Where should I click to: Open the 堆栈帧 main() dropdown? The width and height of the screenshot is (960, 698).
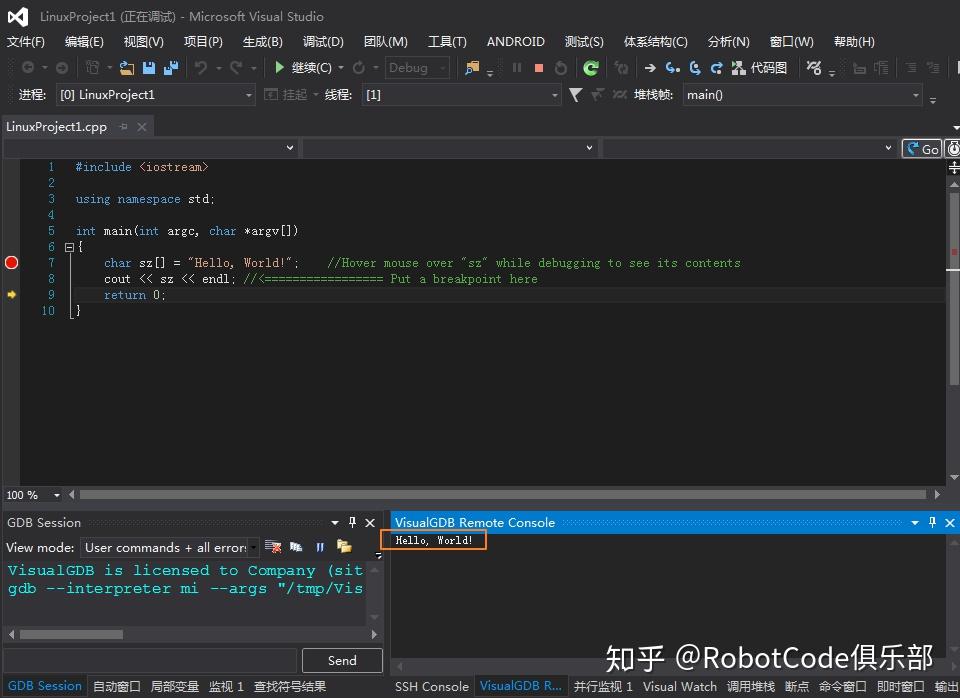(800, 94)
